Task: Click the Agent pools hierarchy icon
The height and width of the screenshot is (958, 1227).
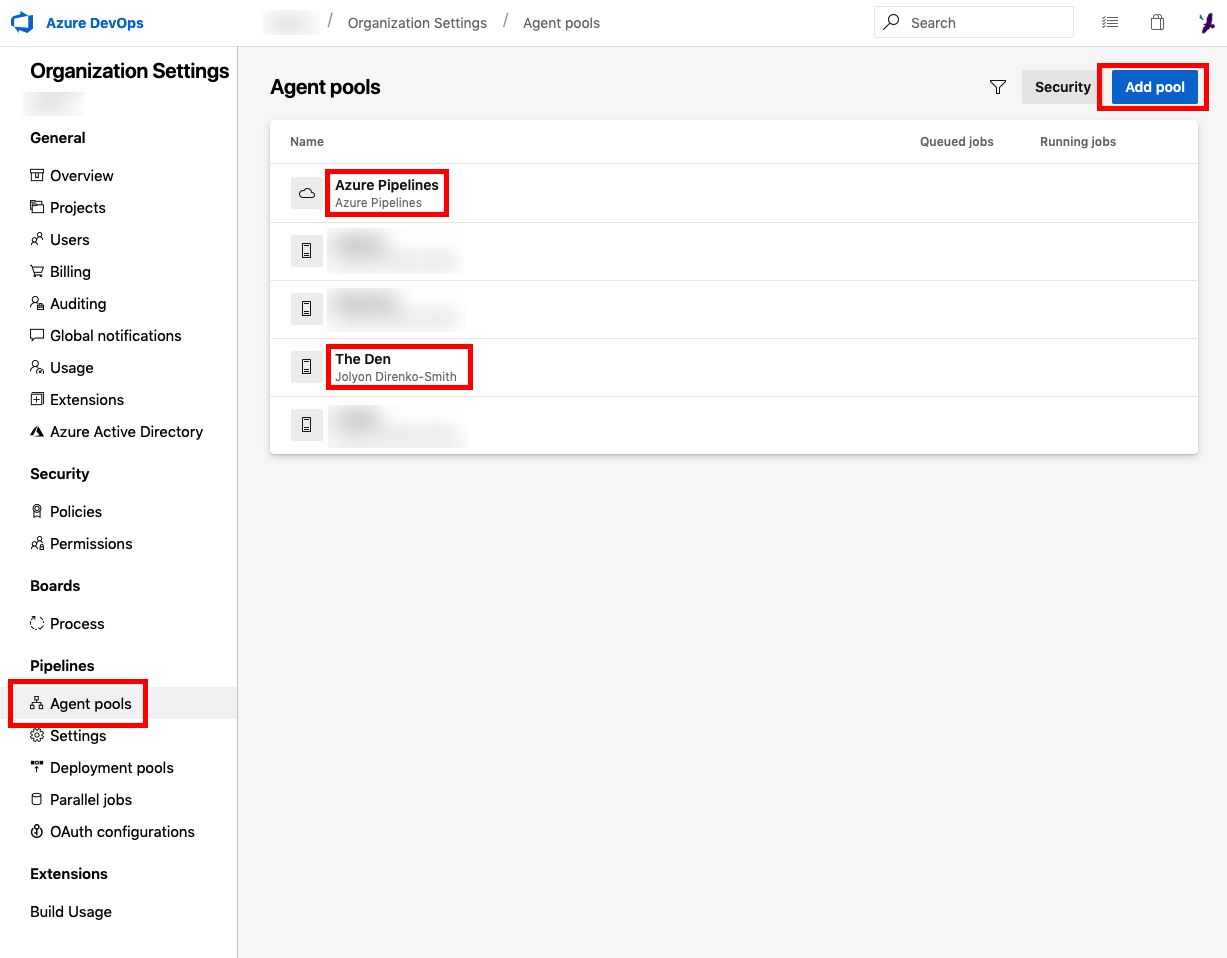Action: click(37, 703)
